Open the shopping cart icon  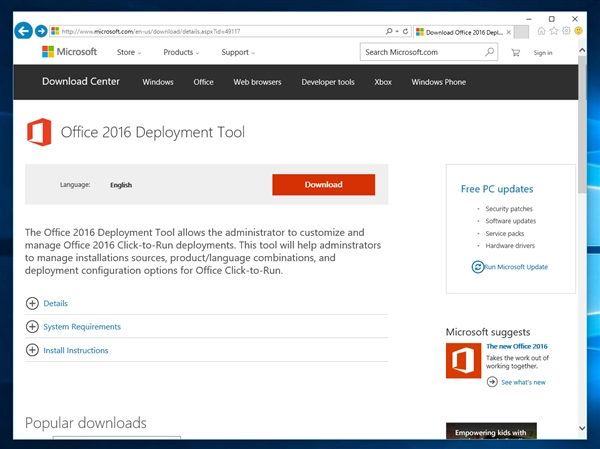[x=515, y=52]
